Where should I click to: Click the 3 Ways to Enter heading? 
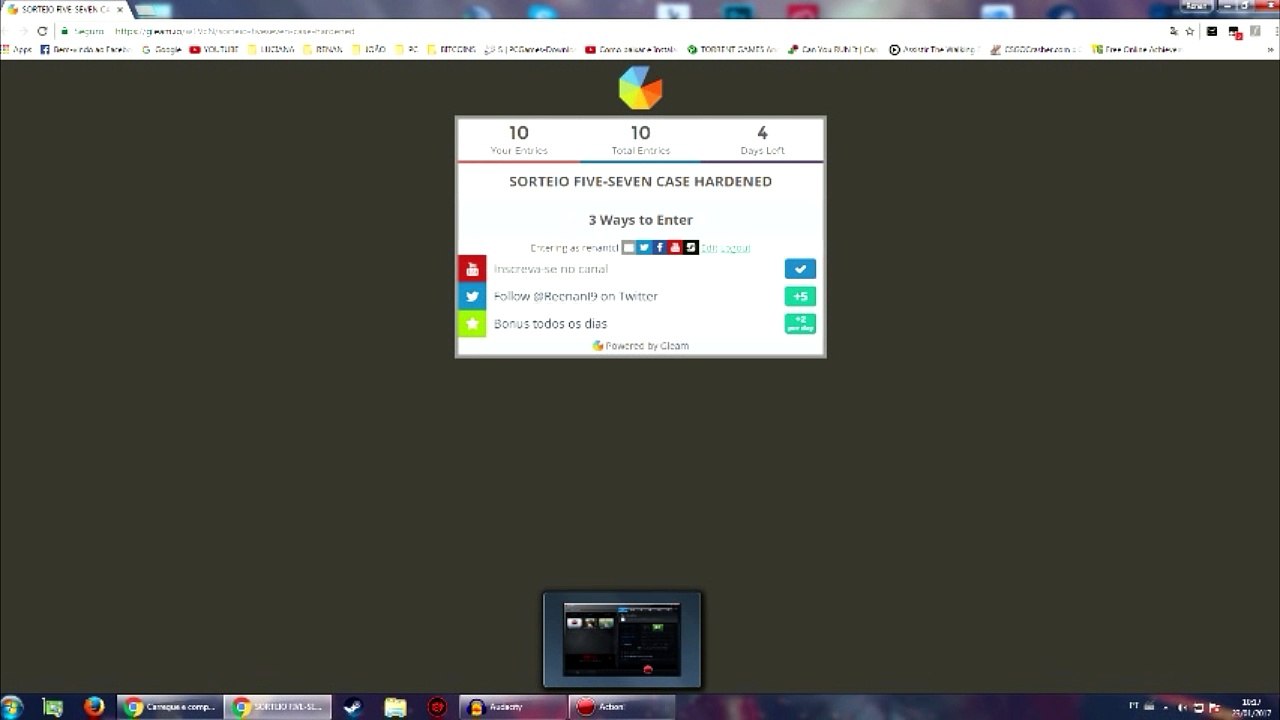(640, 220)
